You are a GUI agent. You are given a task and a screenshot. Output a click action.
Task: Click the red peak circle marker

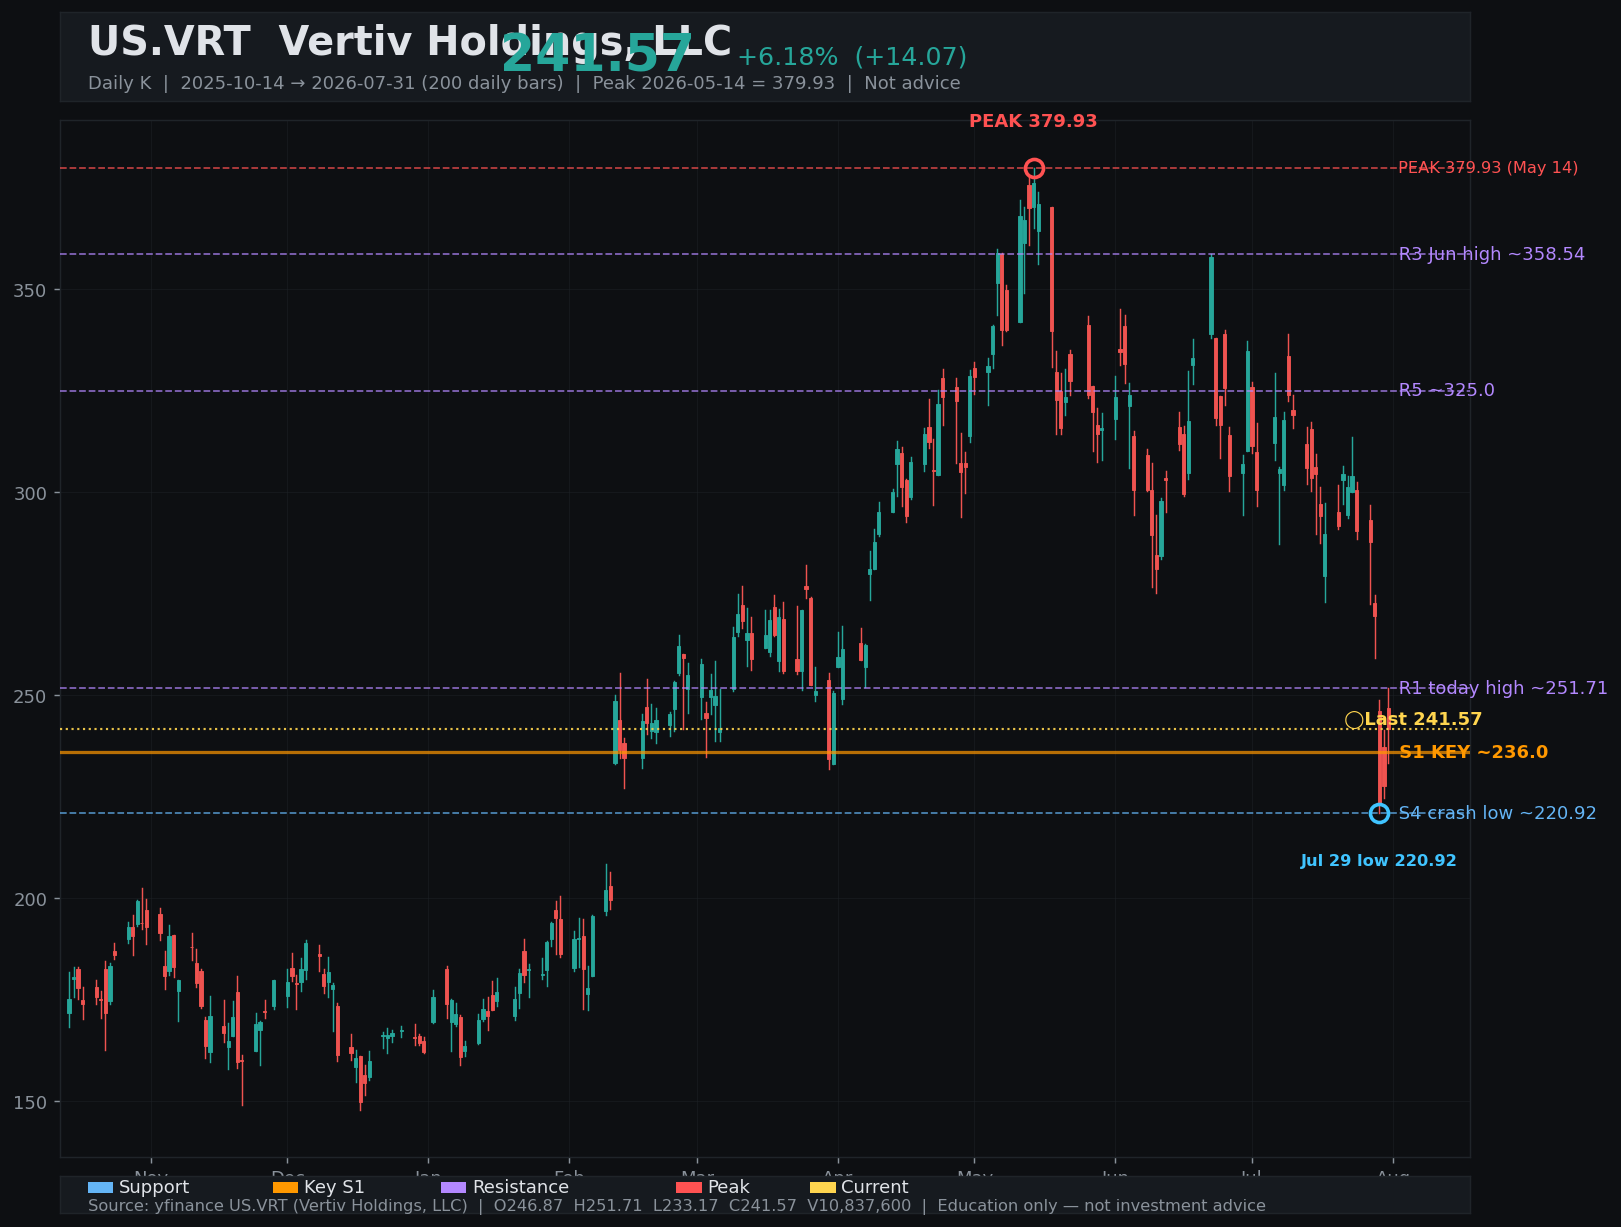1034,168
